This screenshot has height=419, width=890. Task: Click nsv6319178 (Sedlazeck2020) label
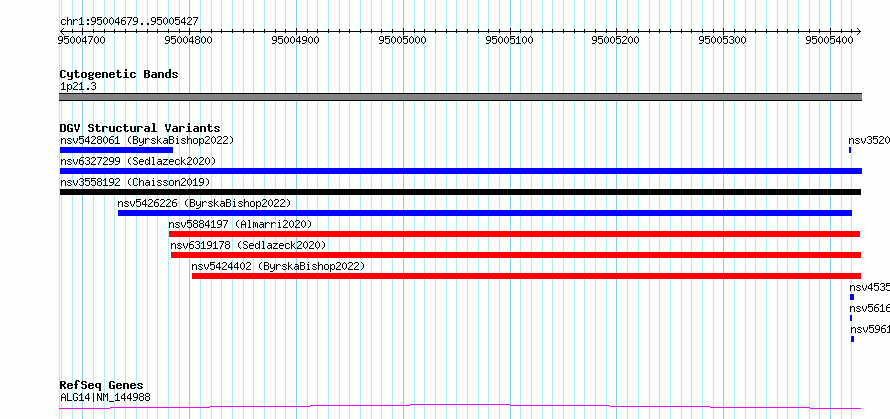pyautogui.click(x=249, y=245)
